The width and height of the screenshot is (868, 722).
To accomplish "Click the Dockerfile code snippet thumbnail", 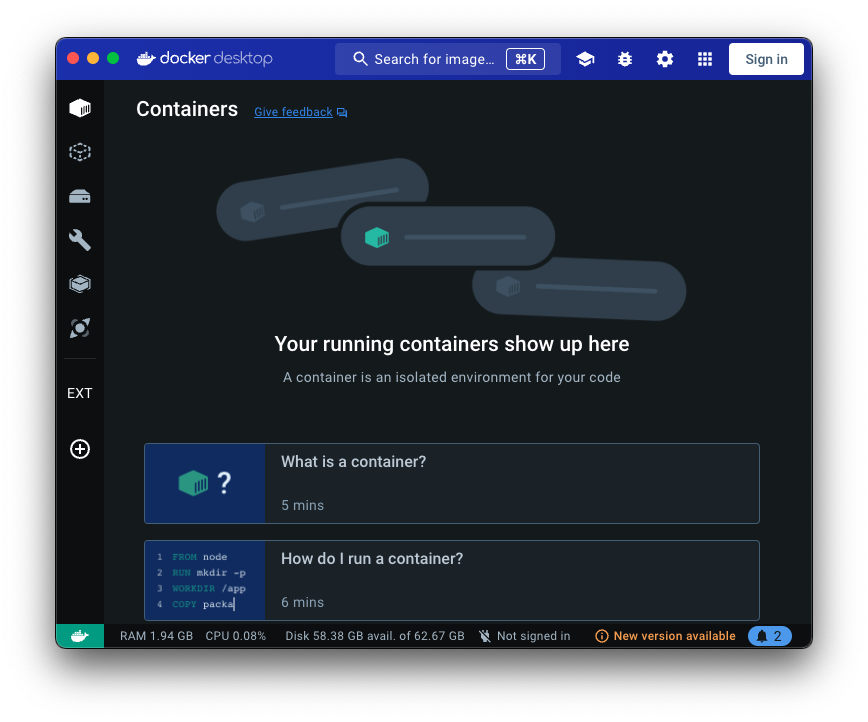I will 205,580.
